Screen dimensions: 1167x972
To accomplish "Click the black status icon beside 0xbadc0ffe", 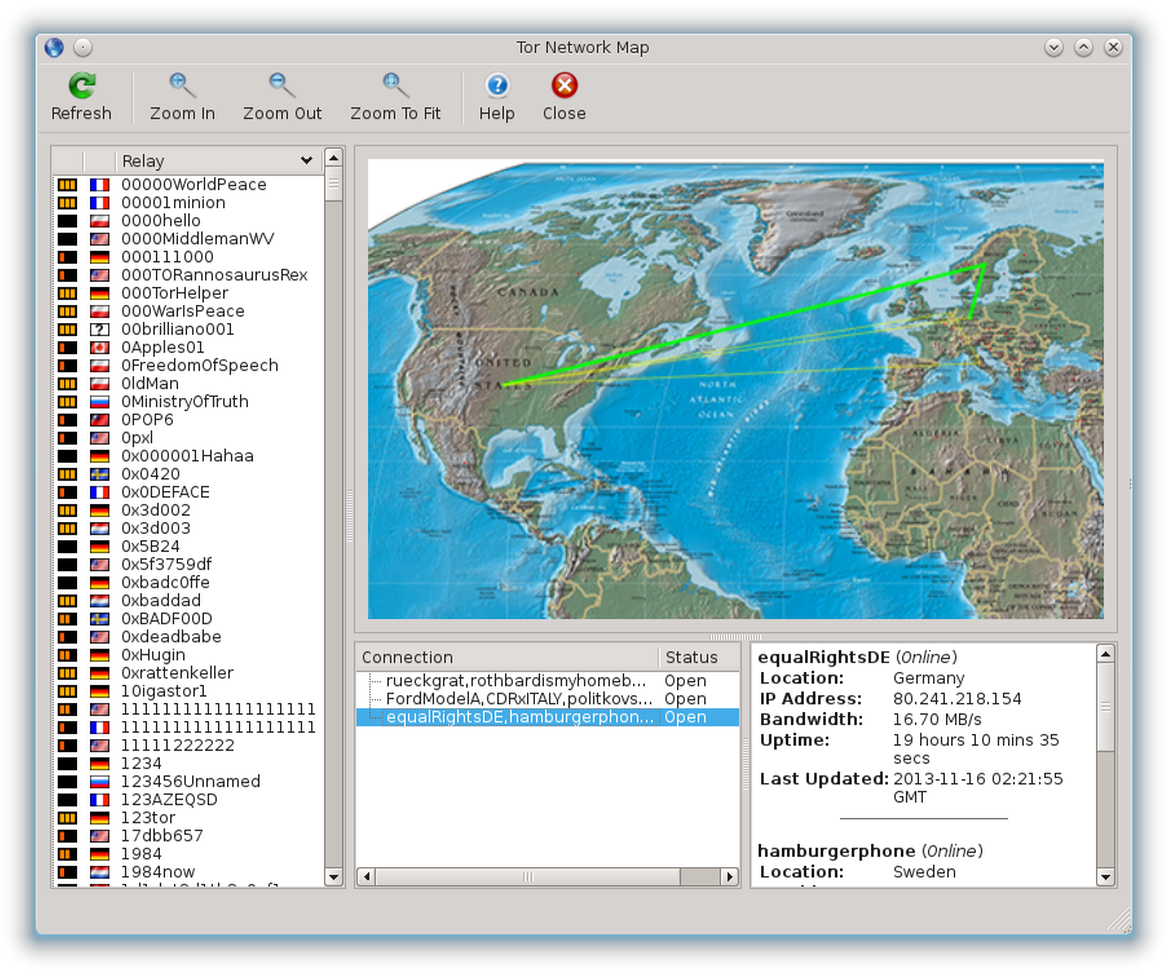I will tap(68, 583).
